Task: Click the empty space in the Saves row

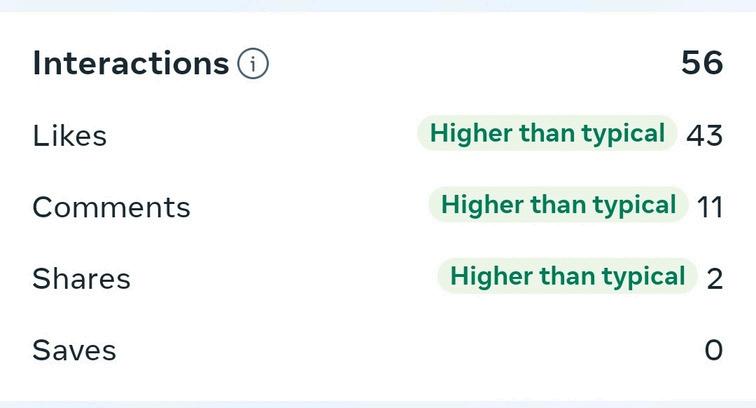Action: [410, 350]
